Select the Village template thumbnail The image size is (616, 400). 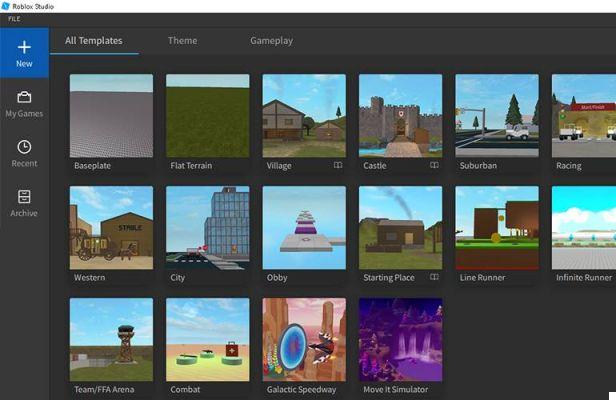point(304,116)
